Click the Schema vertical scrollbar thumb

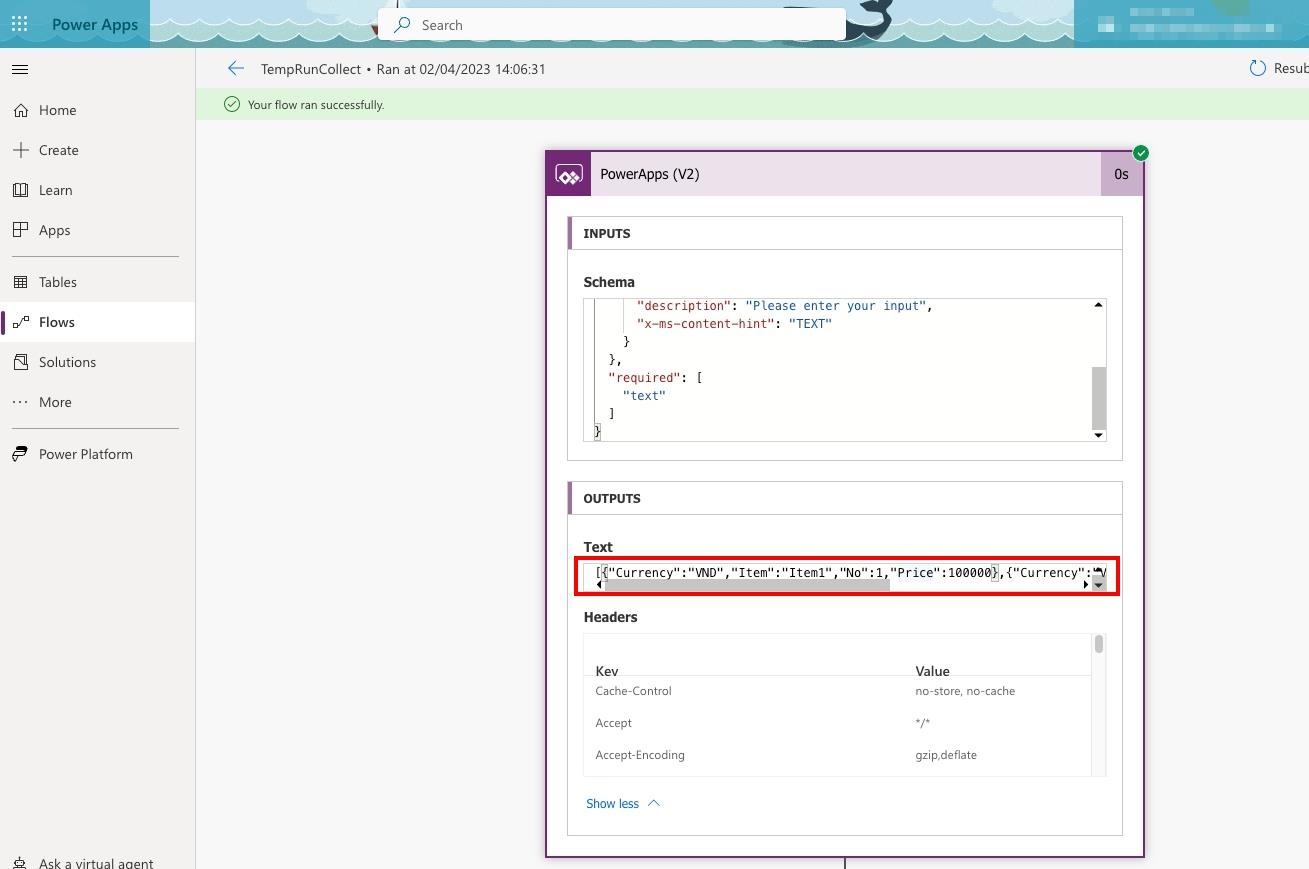pyautogui.click(x=1098, y=398)
